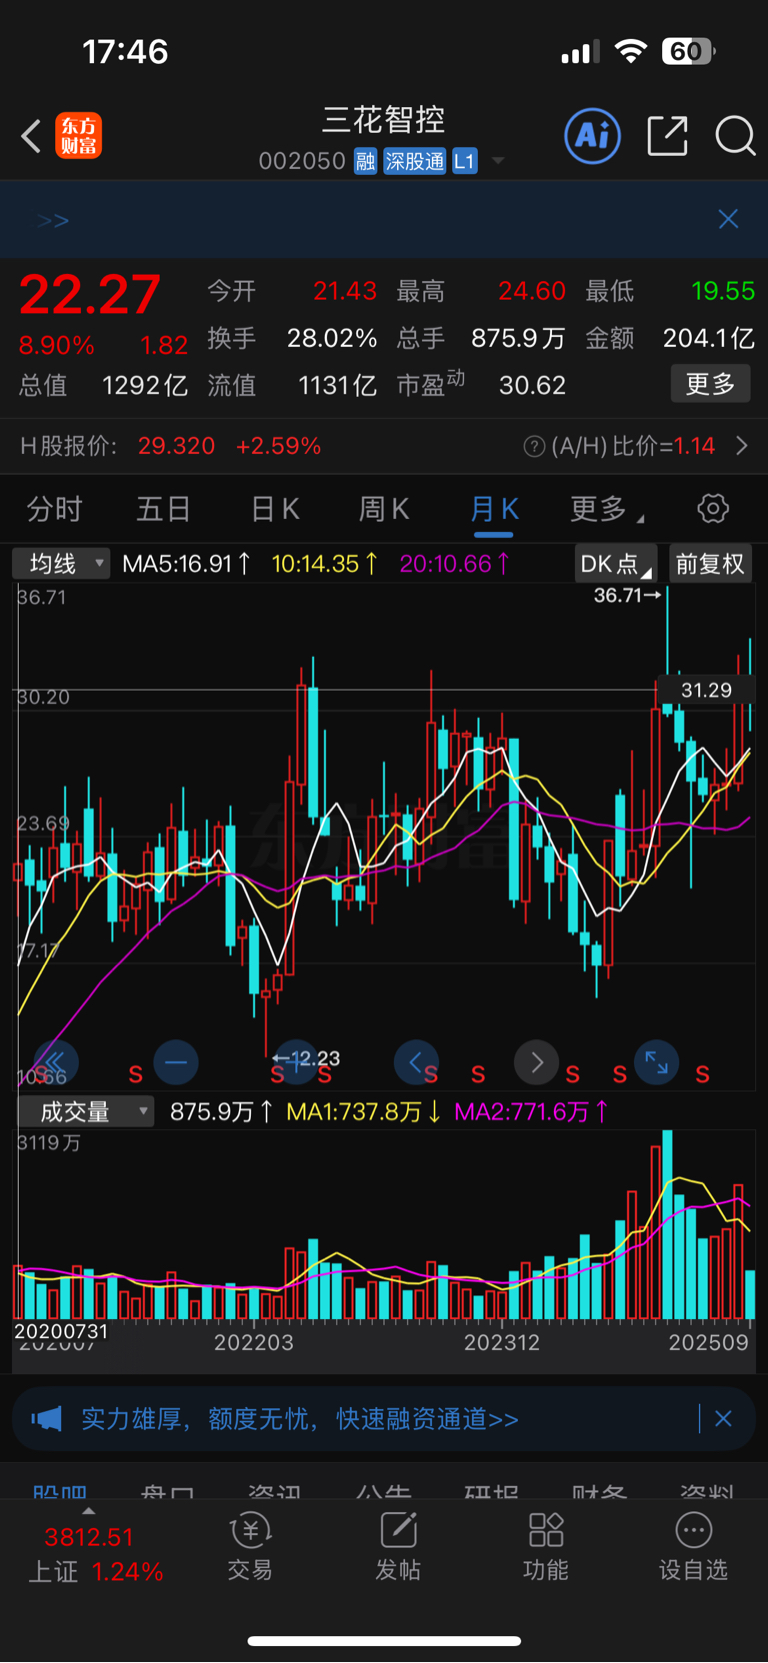Tap the 东方财富 logo icon
The height and width of the screenshot is (1663, 768).
[79, 136]
